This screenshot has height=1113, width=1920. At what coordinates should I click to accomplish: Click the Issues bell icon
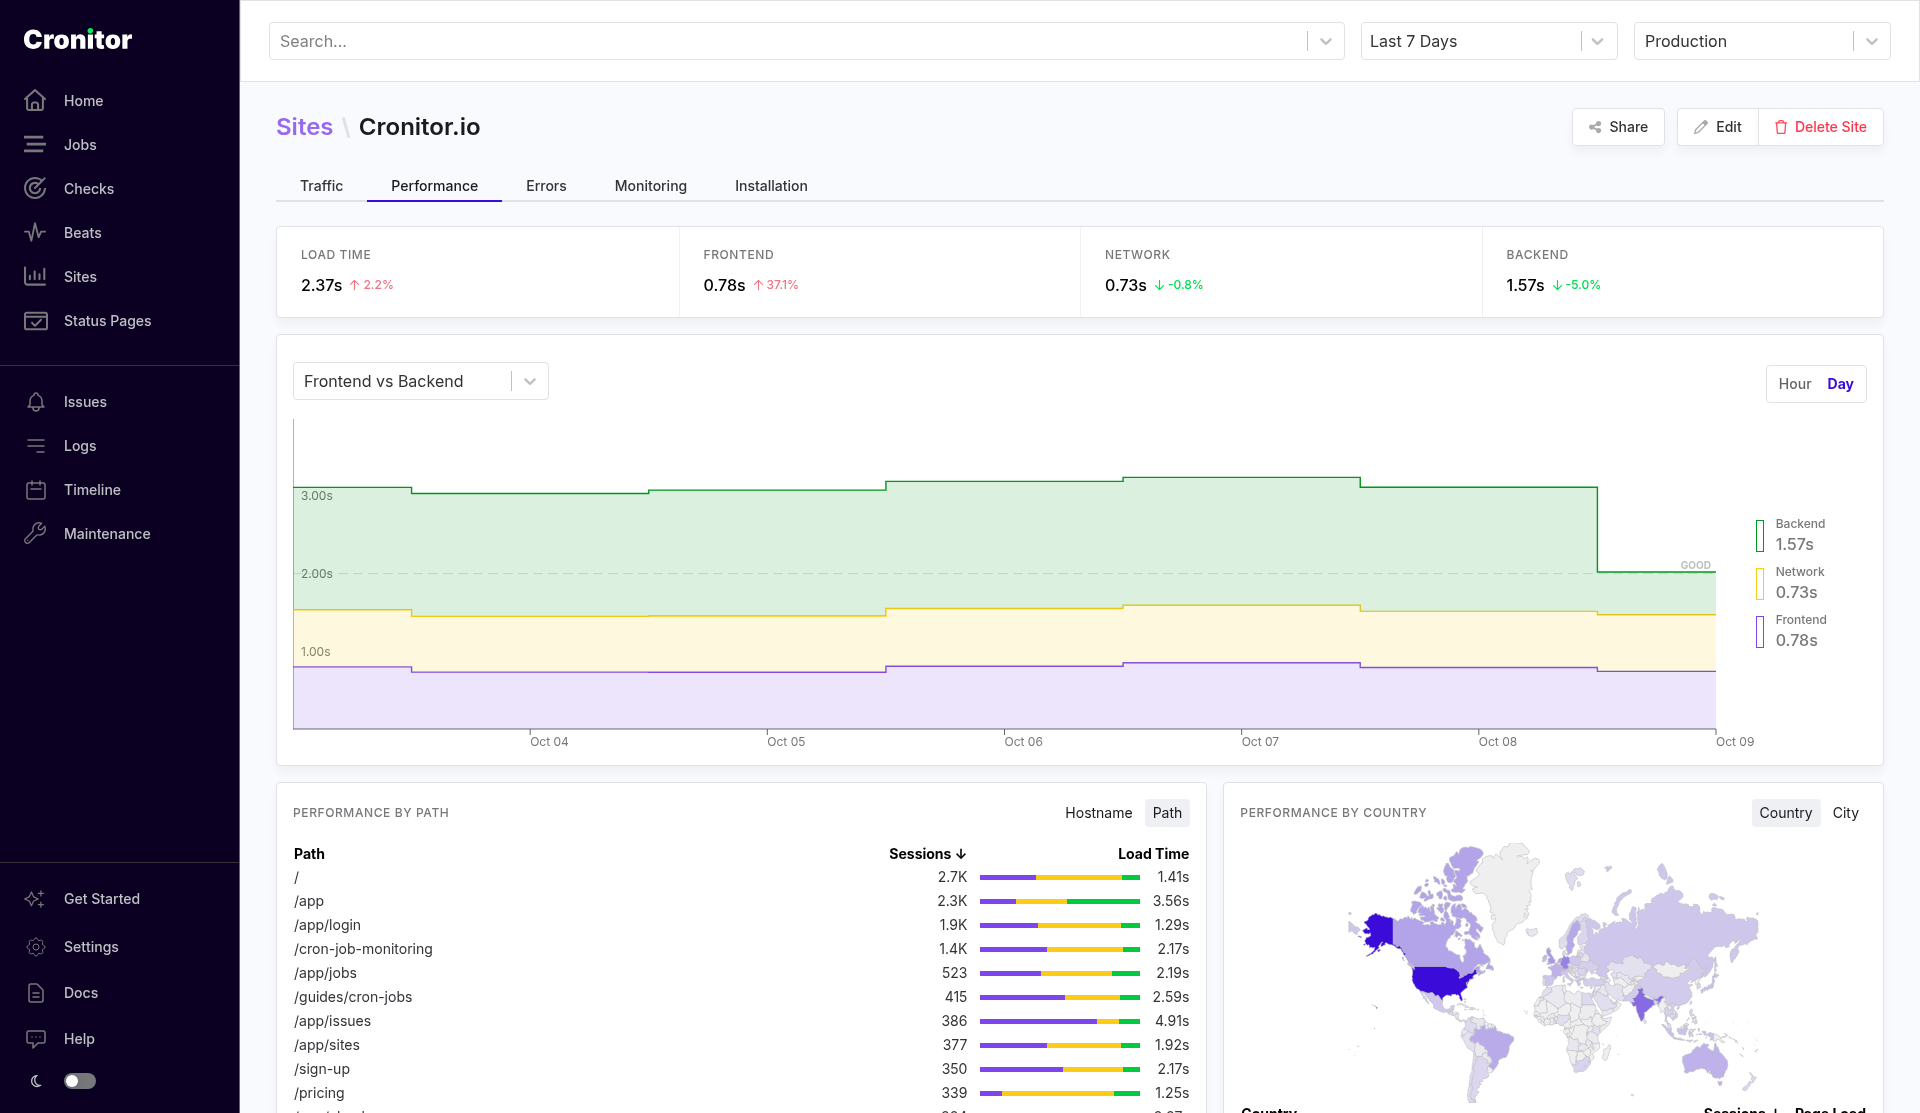35,402
